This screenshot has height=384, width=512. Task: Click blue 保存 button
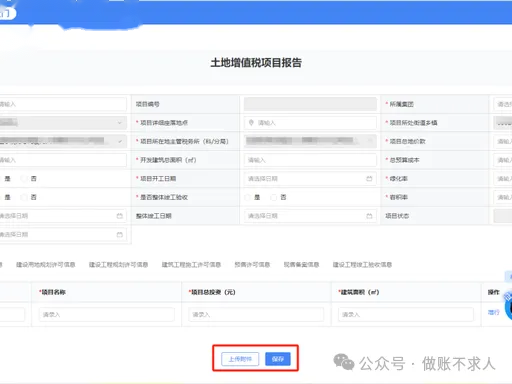point(278,359)
